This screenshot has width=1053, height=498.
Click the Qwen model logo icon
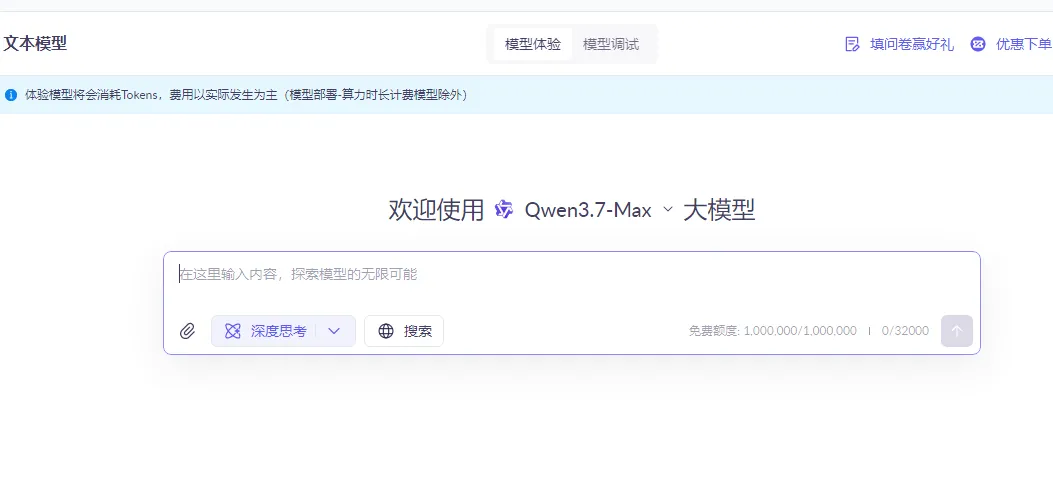point(504,209)
